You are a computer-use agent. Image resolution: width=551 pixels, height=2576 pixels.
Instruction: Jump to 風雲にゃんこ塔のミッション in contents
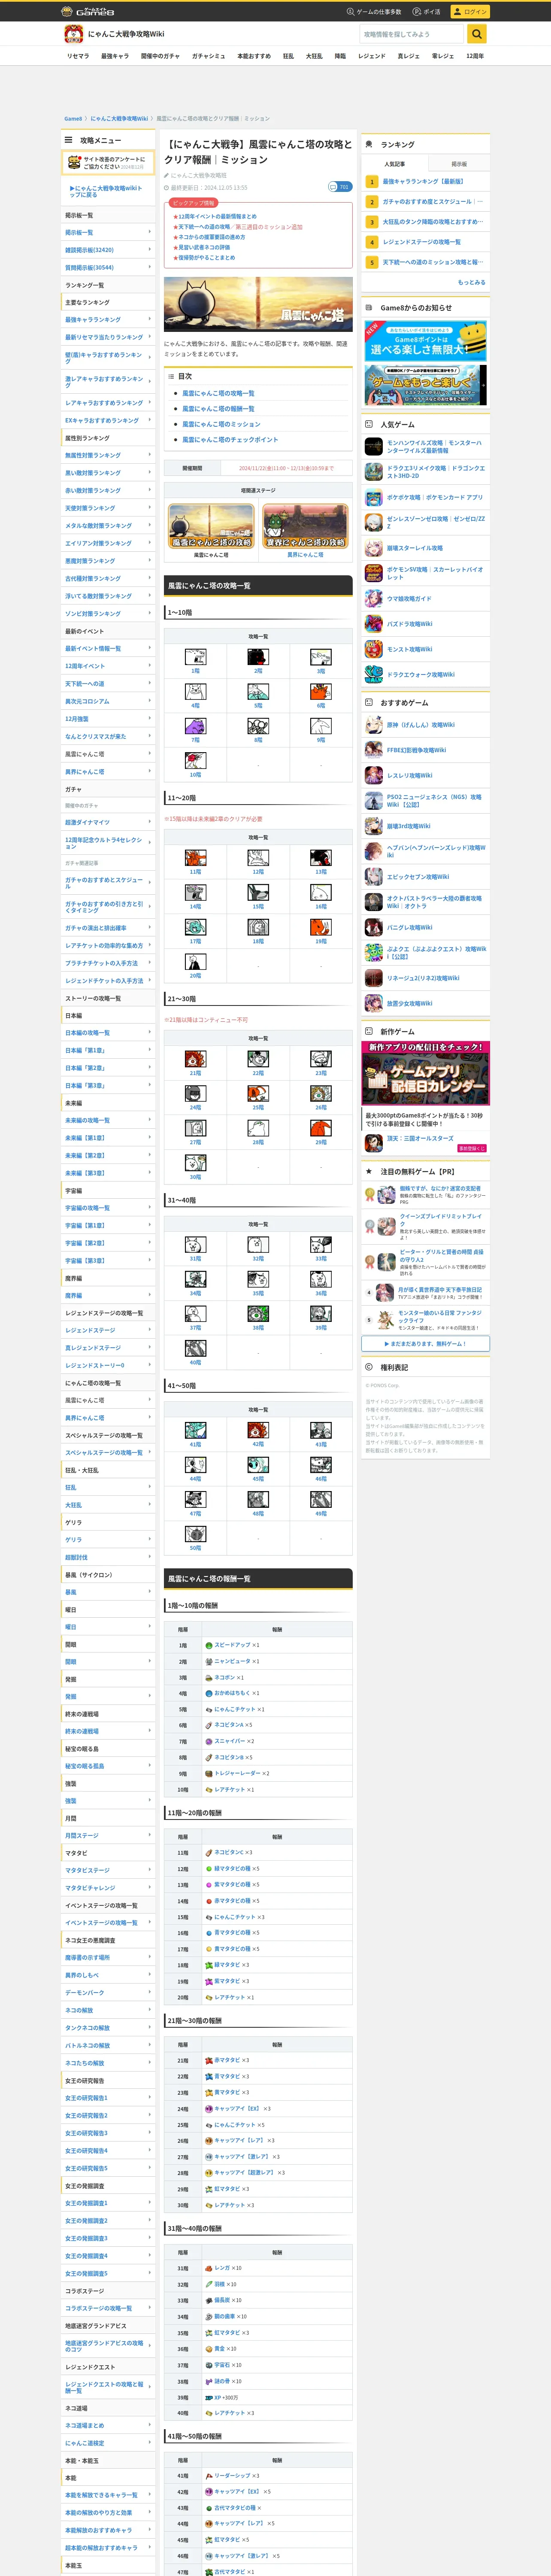point(222,424)
